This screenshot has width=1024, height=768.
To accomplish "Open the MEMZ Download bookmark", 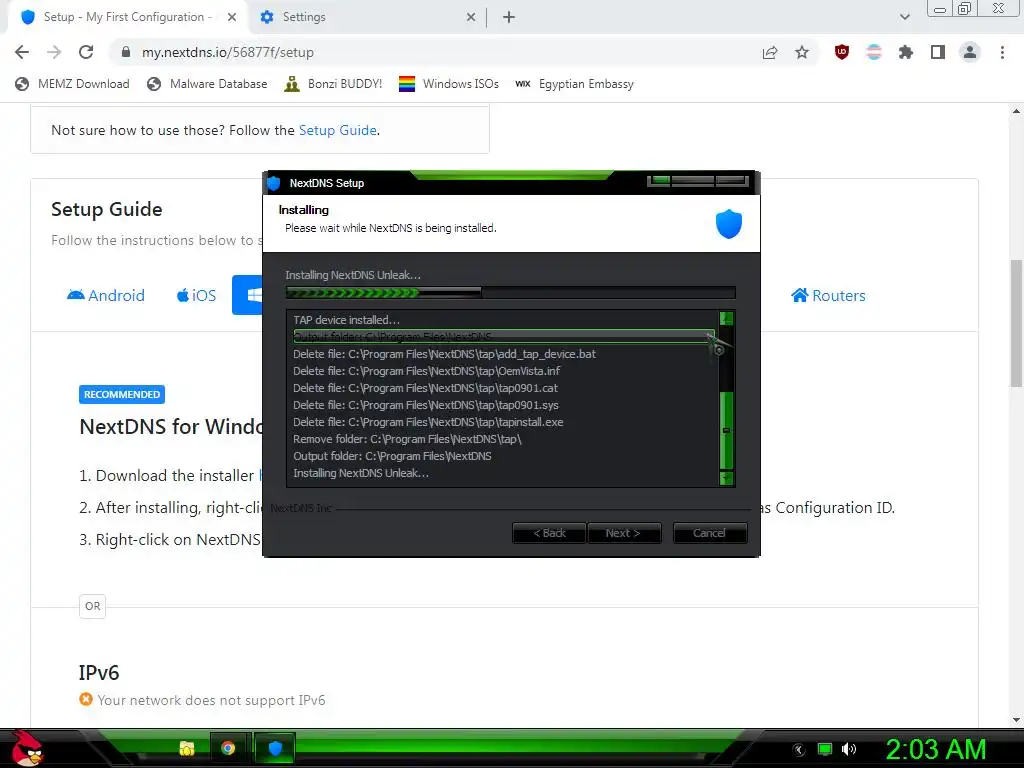I will tap(72, 84).
